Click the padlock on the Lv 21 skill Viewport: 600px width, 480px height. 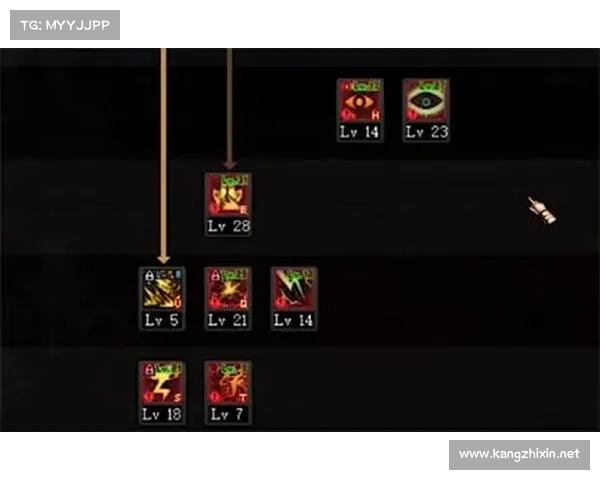coord(215,275)
